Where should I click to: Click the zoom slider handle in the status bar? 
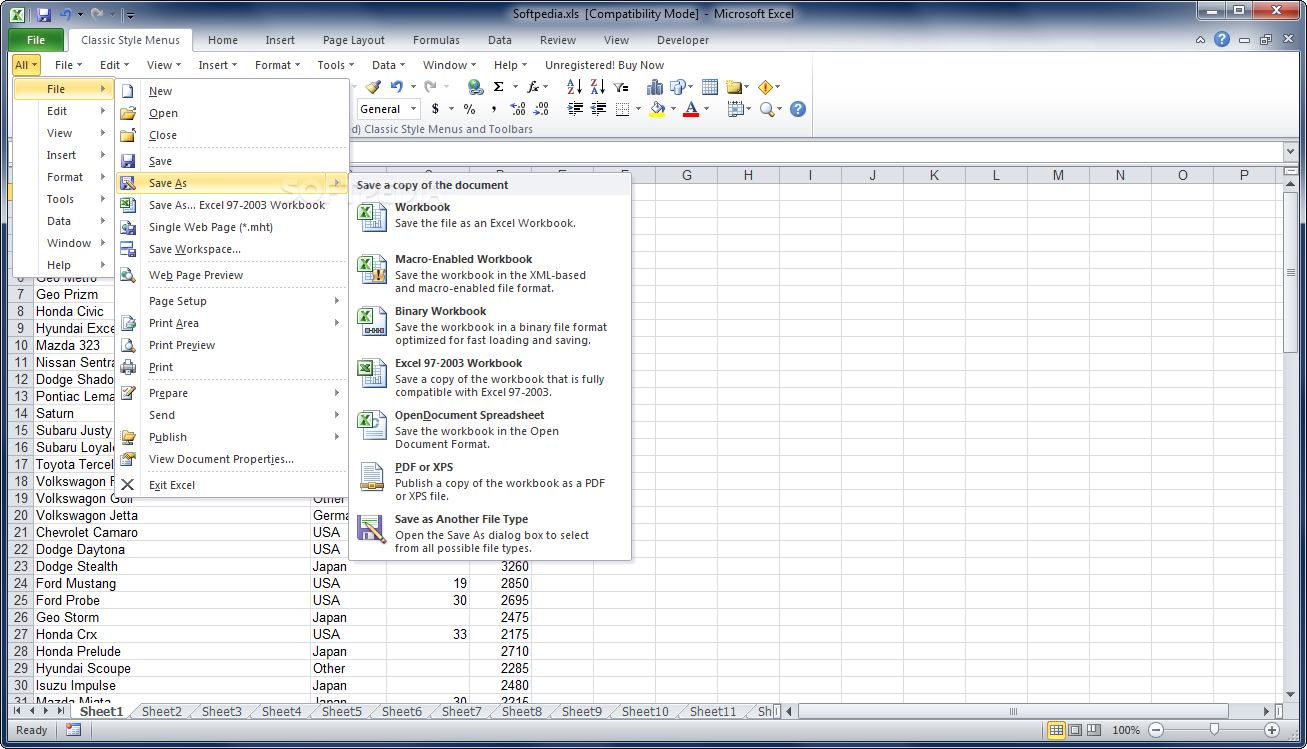1214,730
